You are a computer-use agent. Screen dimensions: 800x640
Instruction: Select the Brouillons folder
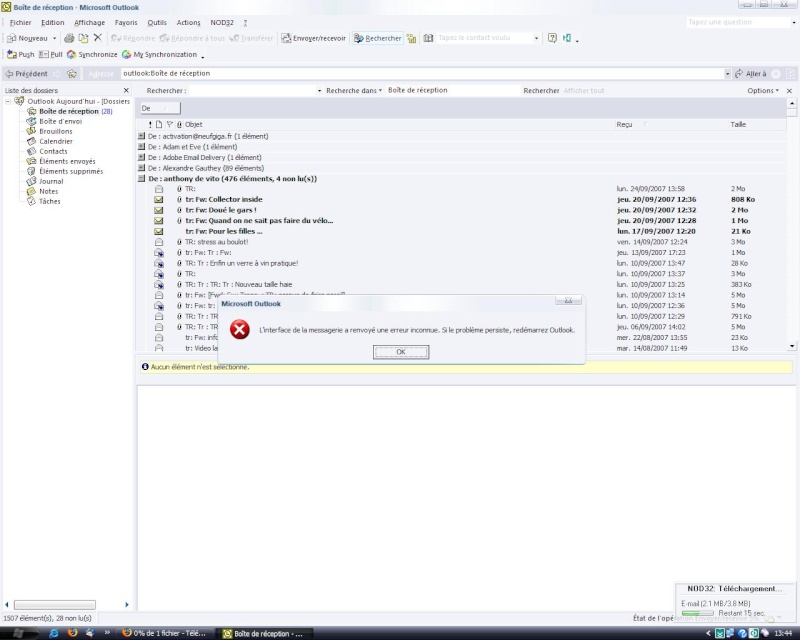click(56, 132)
